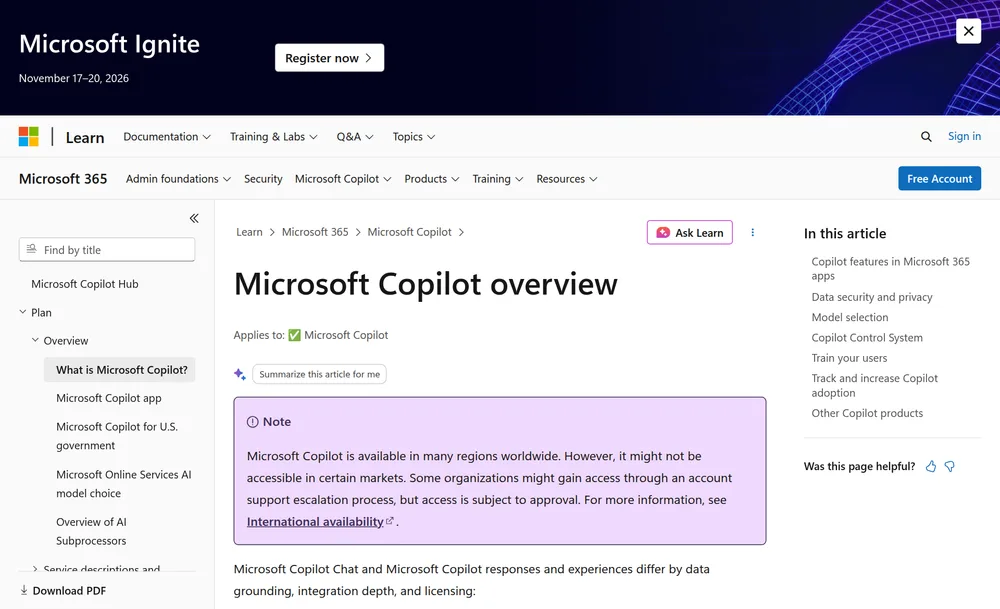Screen dimensions: 1000x609
Task: Focus the Find by title field
Action: (107, 249)
